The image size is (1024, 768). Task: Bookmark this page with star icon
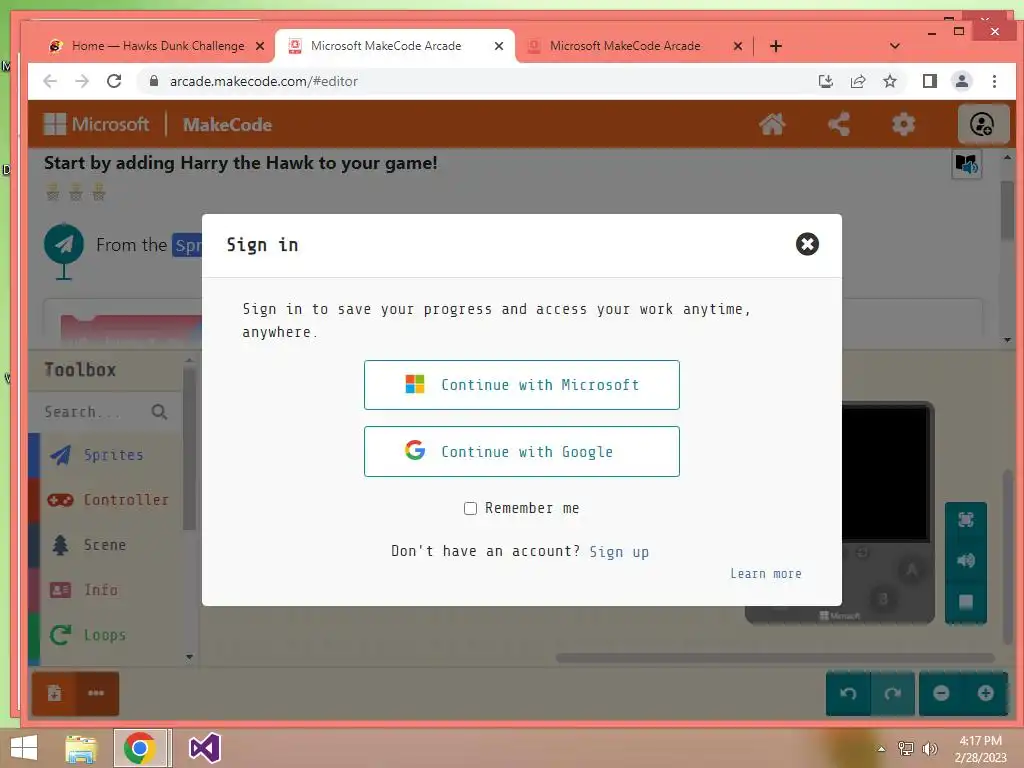click(890, 81)
